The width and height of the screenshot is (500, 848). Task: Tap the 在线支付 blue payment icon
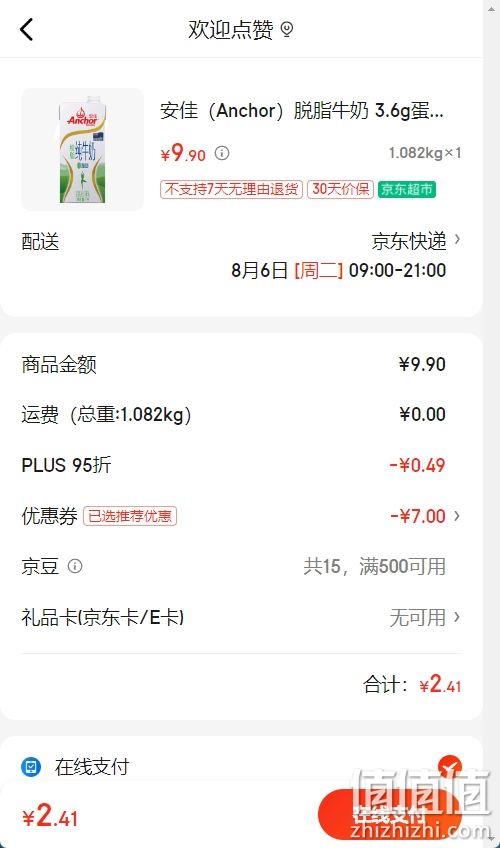coord(31,766)
